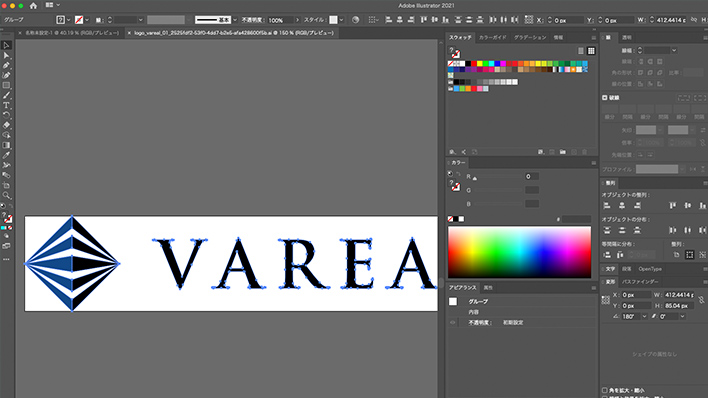708x398 pixels.
Task: Open arrange documents dropdown
Action: [x=53, y=5]
